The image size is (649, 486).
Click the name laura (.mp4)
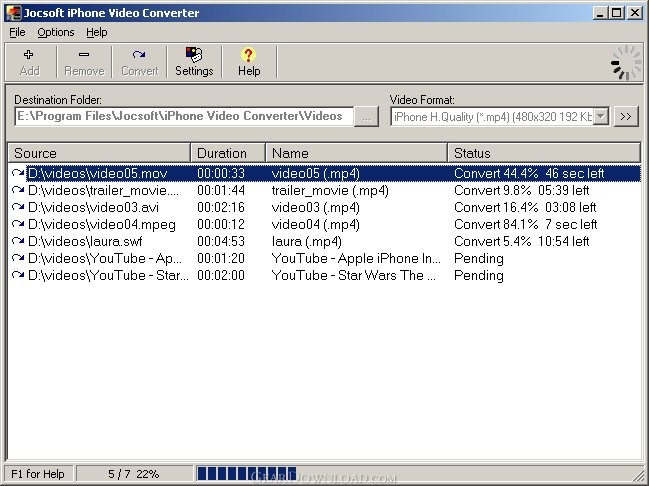[x=306, y=241]
